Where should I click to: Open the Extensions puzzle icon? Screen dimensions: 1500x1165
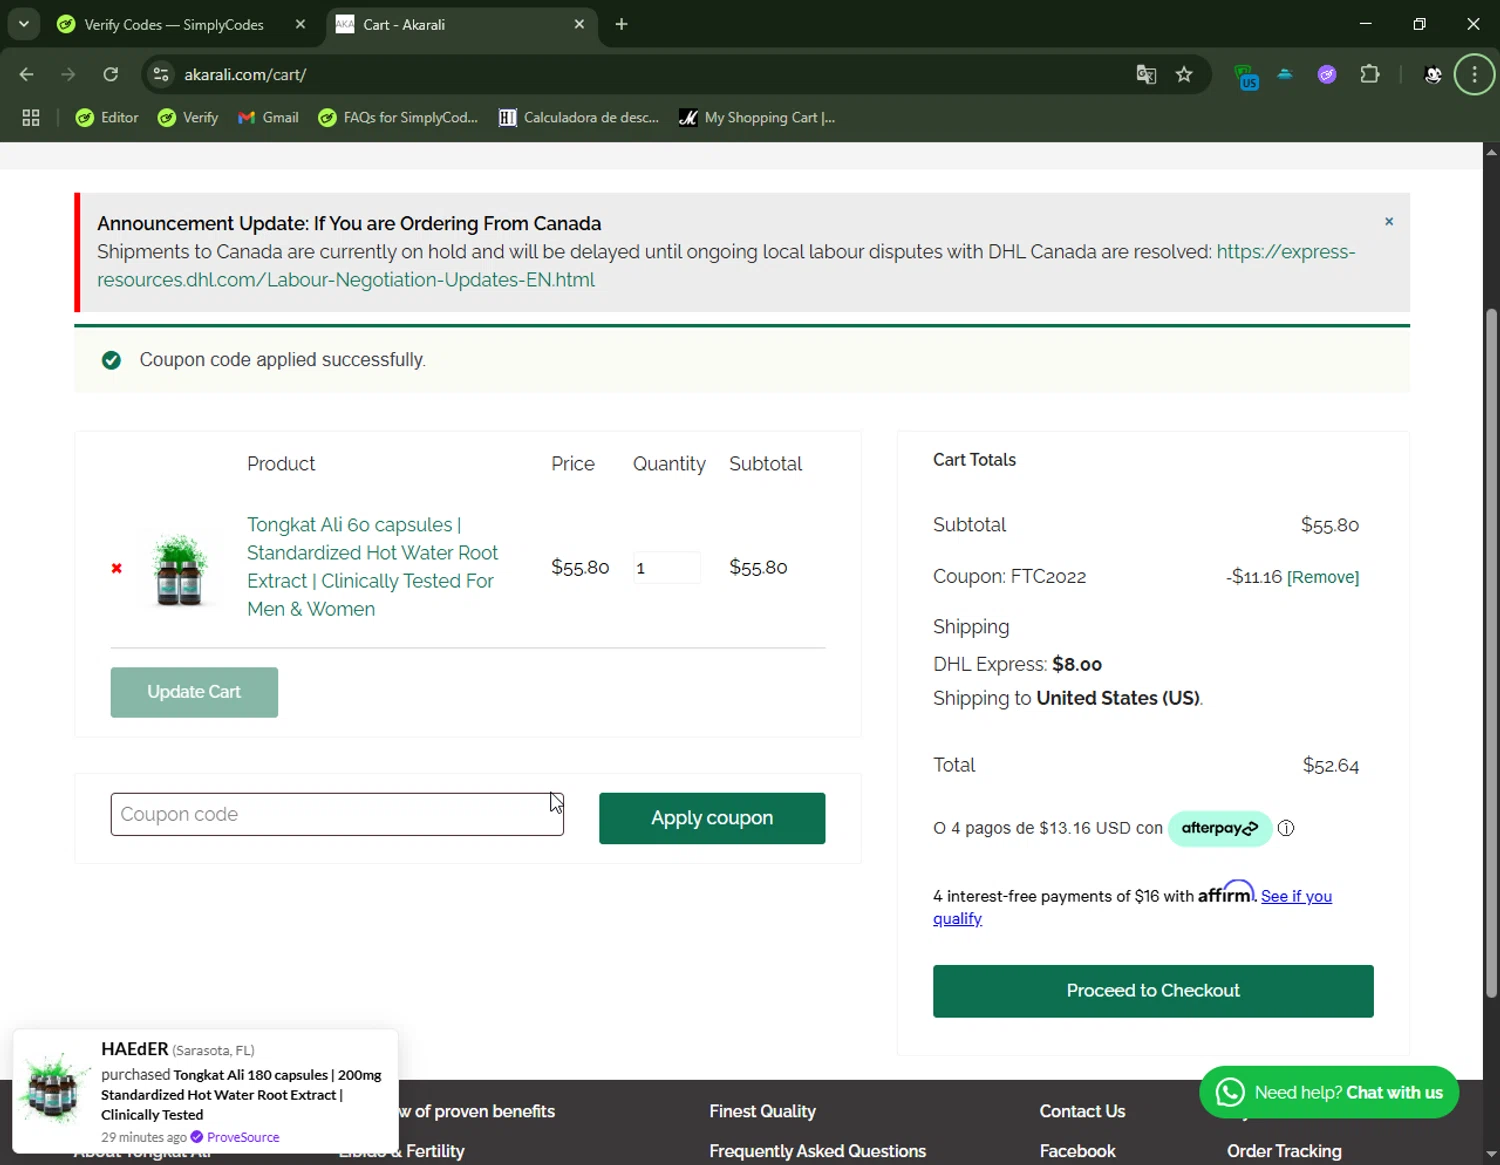coord(1370,74)
